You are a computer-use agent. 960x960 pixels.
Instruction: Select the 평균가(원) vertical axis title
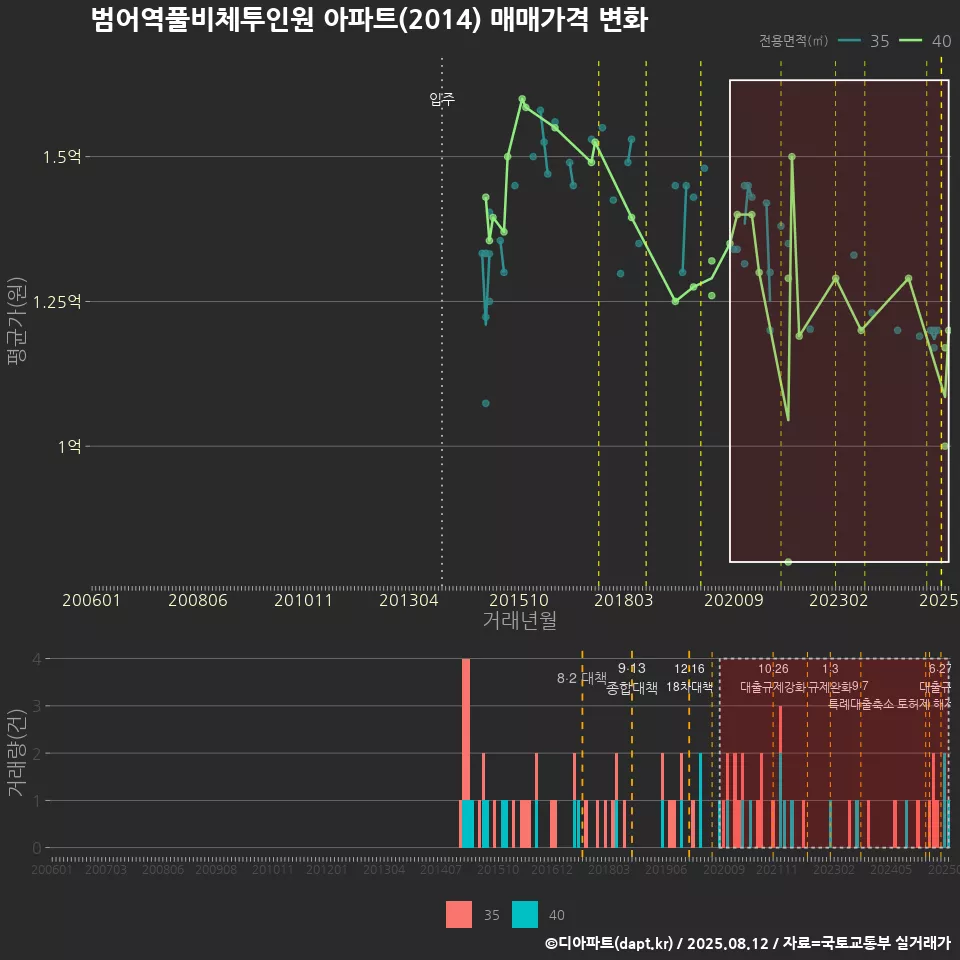17,321
